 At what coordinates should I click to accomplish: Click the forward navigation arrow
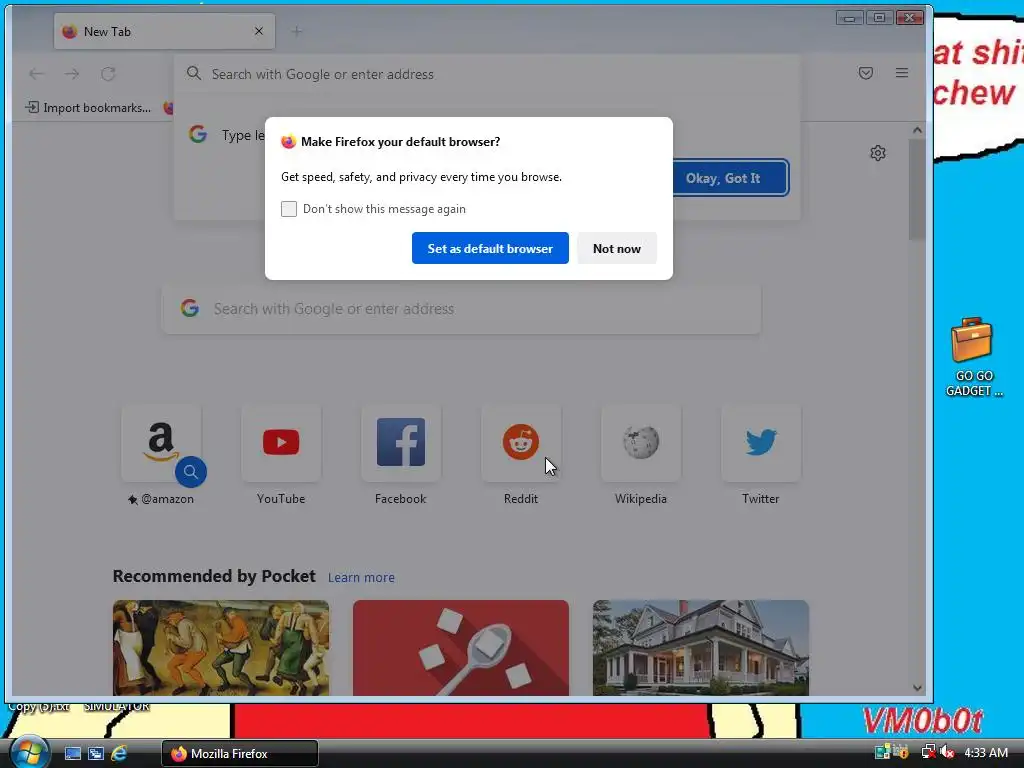[x=72, y=74]
